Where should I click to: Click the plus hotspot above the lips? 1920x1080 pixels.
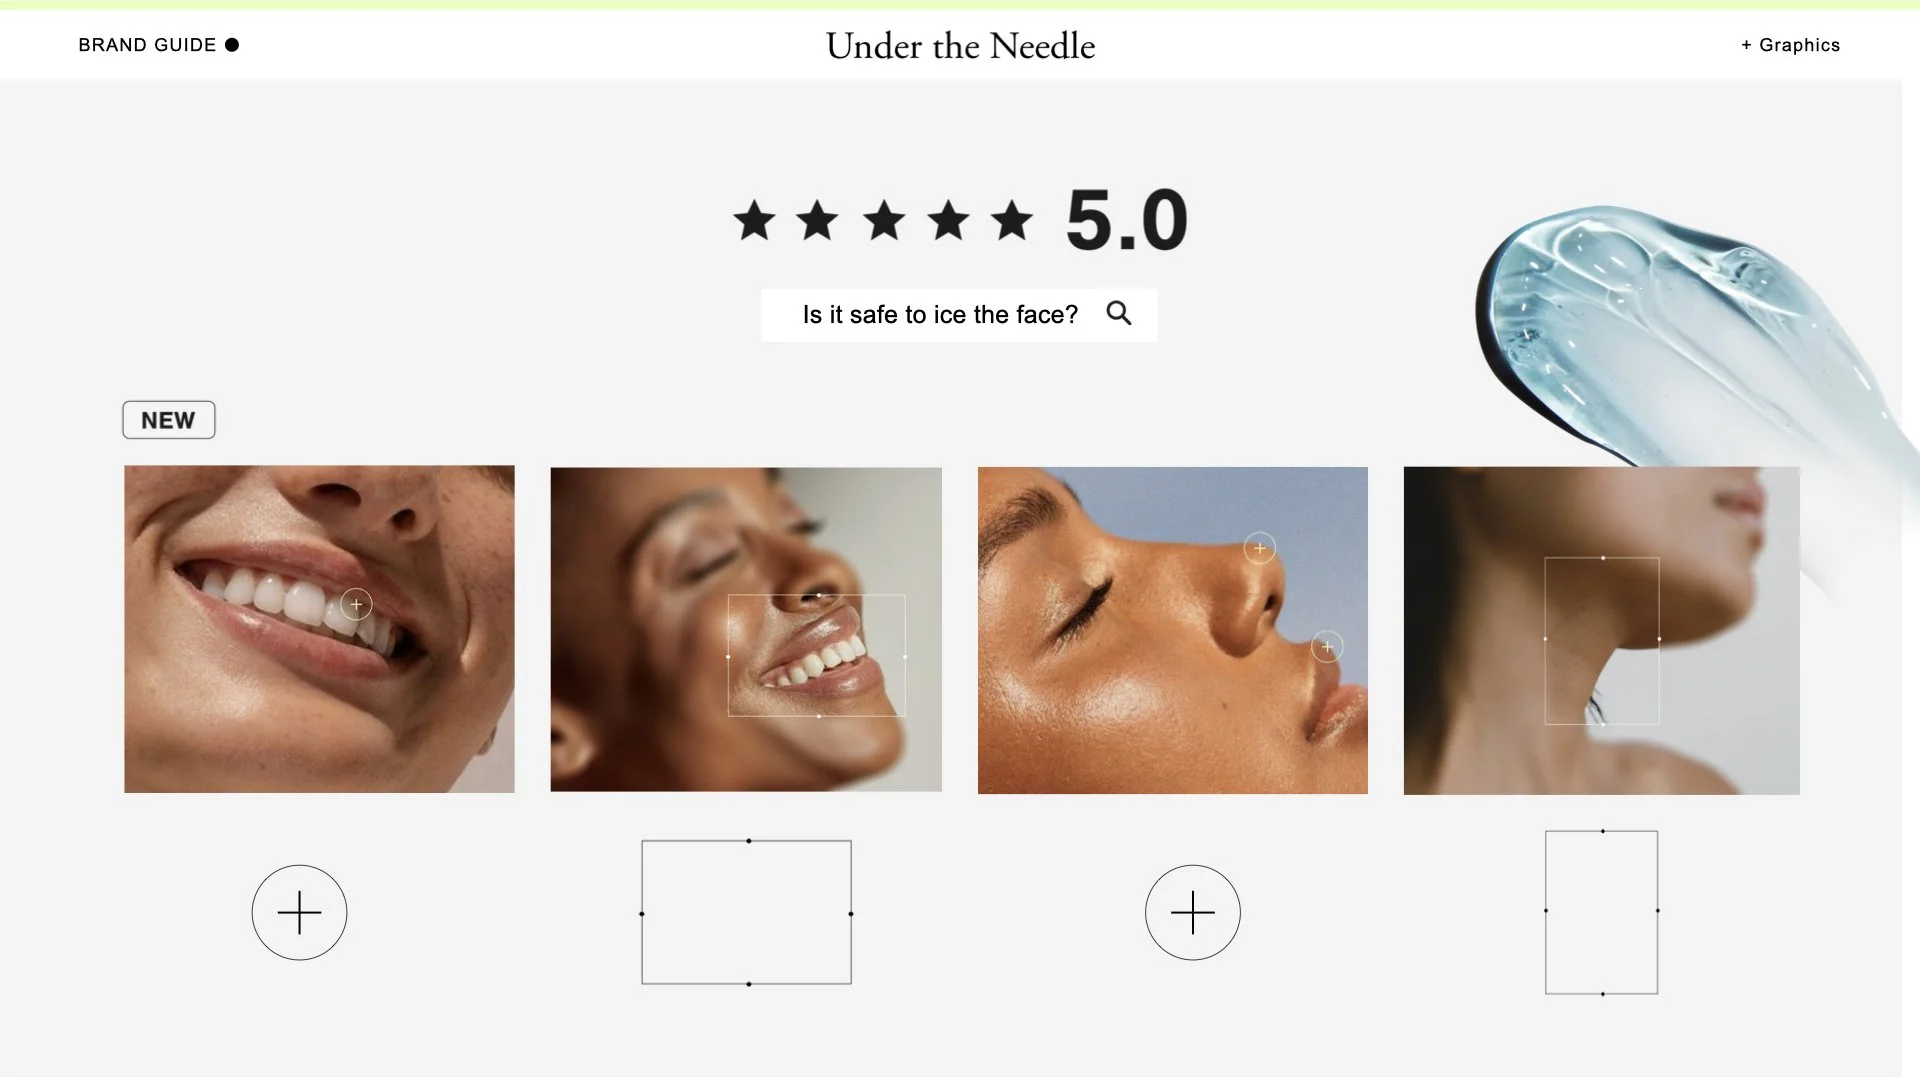1327,647
